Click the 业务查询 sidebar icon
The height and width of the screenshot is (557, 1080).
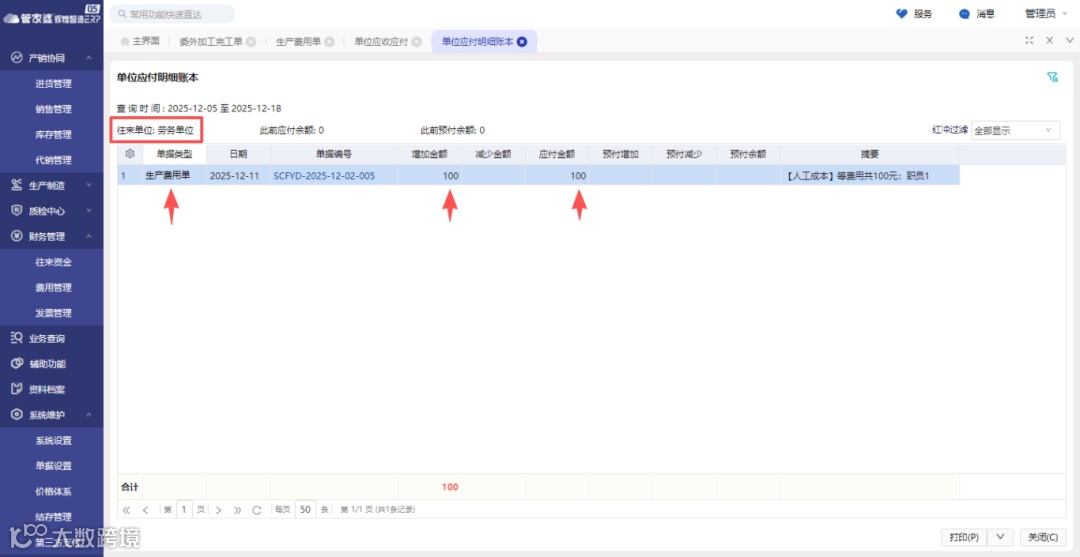tap(17, 338)
